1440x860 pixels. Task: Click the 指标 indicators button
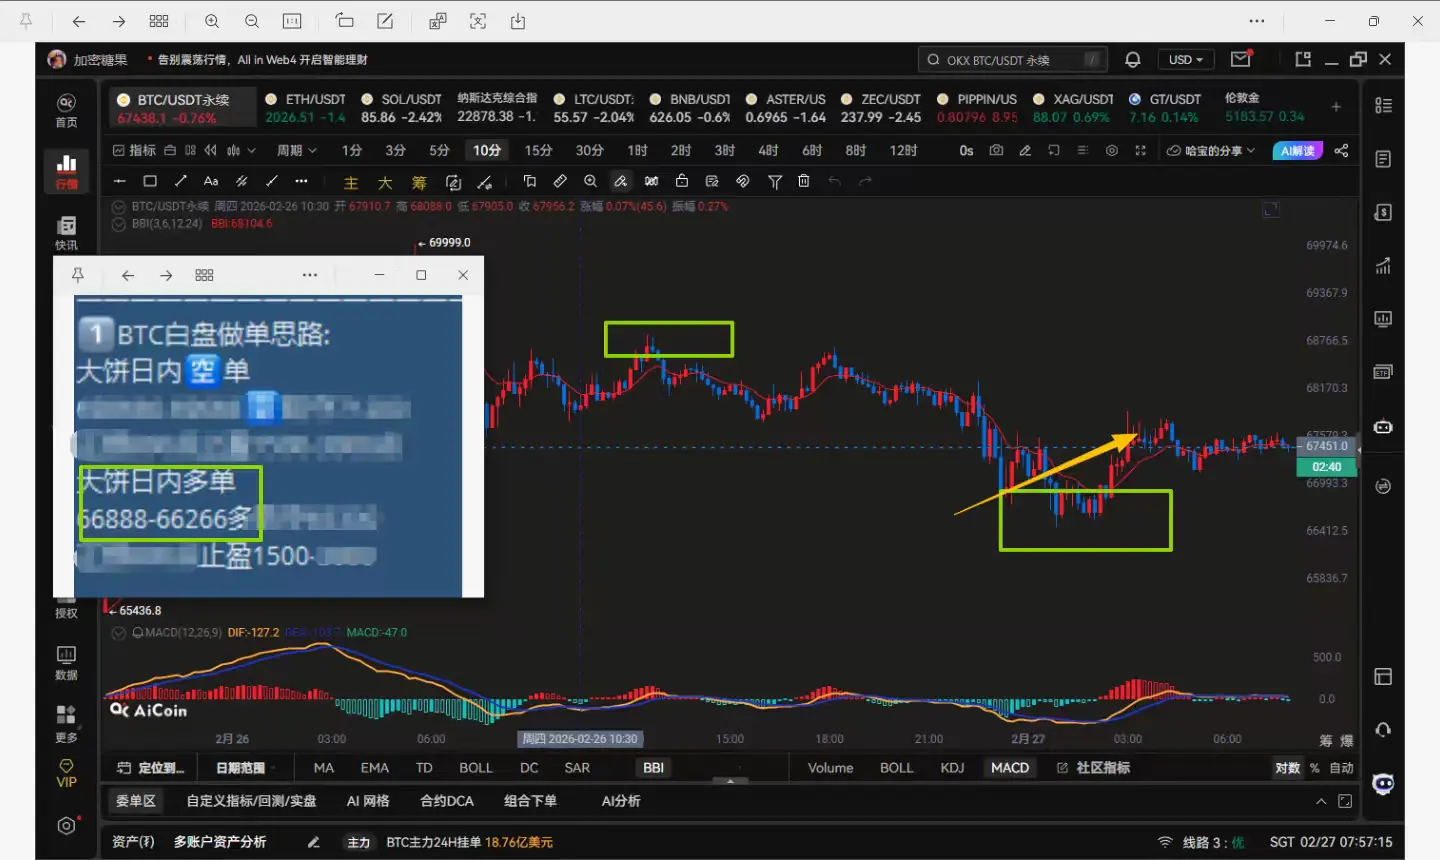point(134,150)
